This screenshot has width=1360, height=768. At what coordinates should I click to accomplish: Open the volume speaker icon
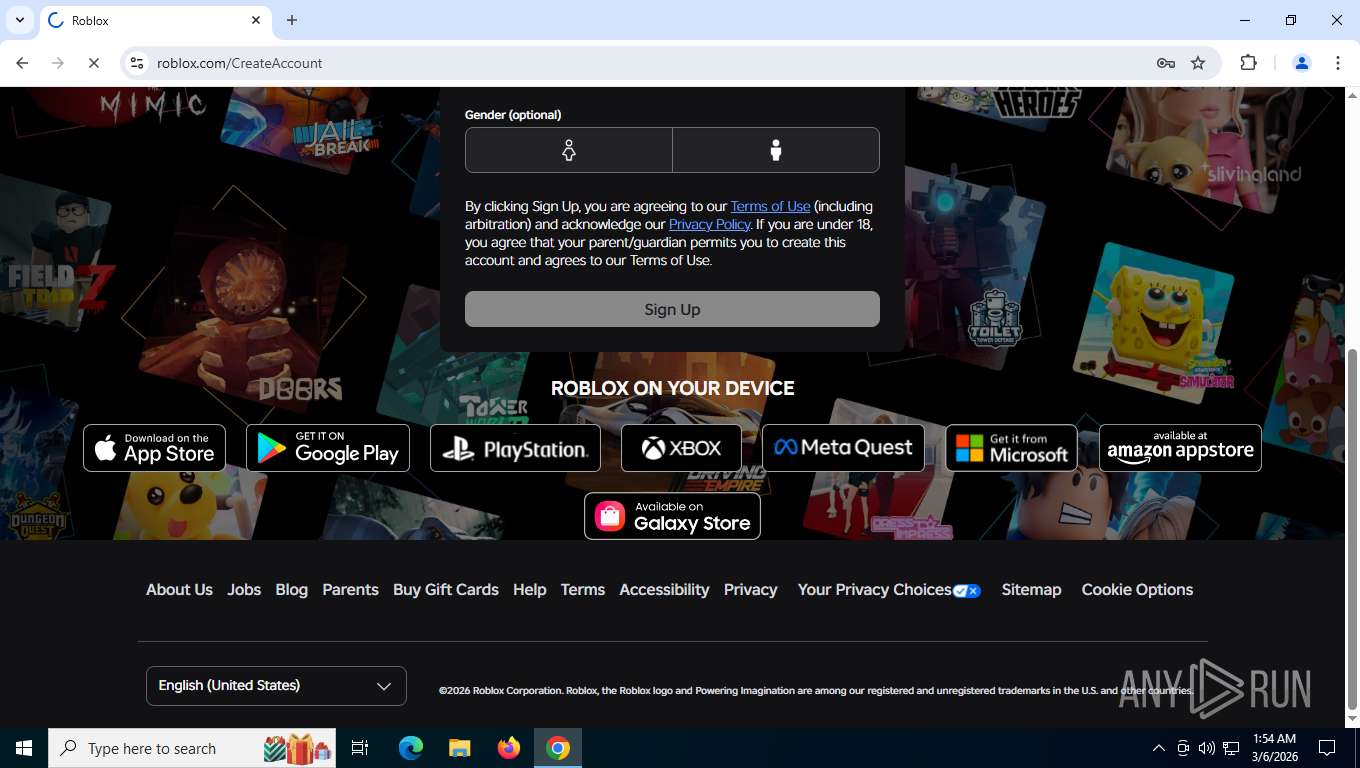pyautogui.click(x=1206, y=748)
